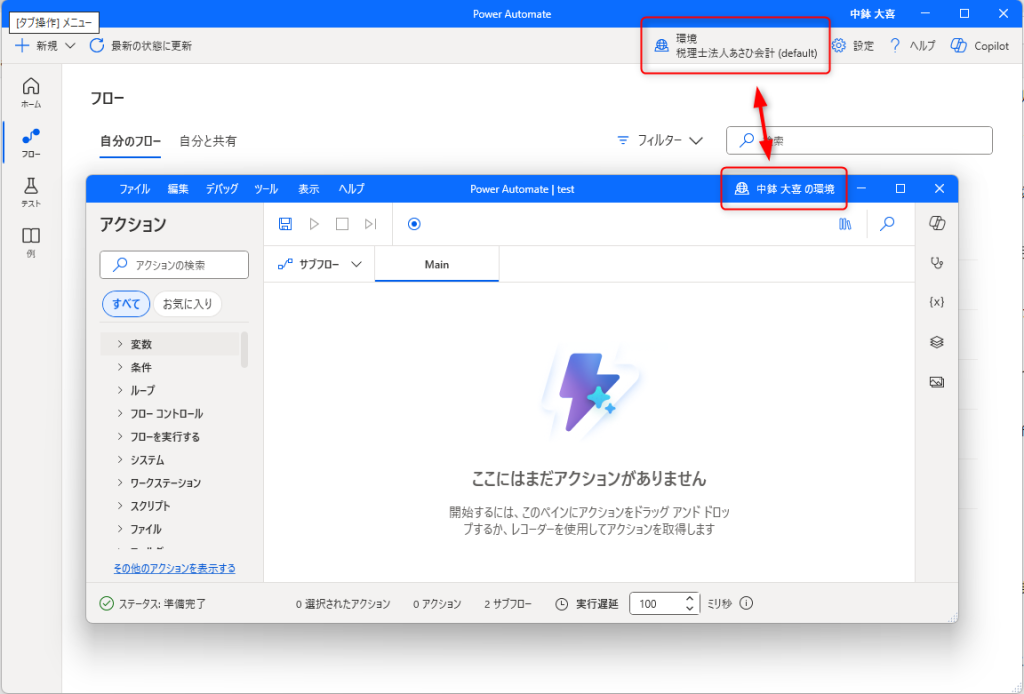Click the 実行遅延 info icon
This screenshot has height=694, width=1024.
point(746,603)
